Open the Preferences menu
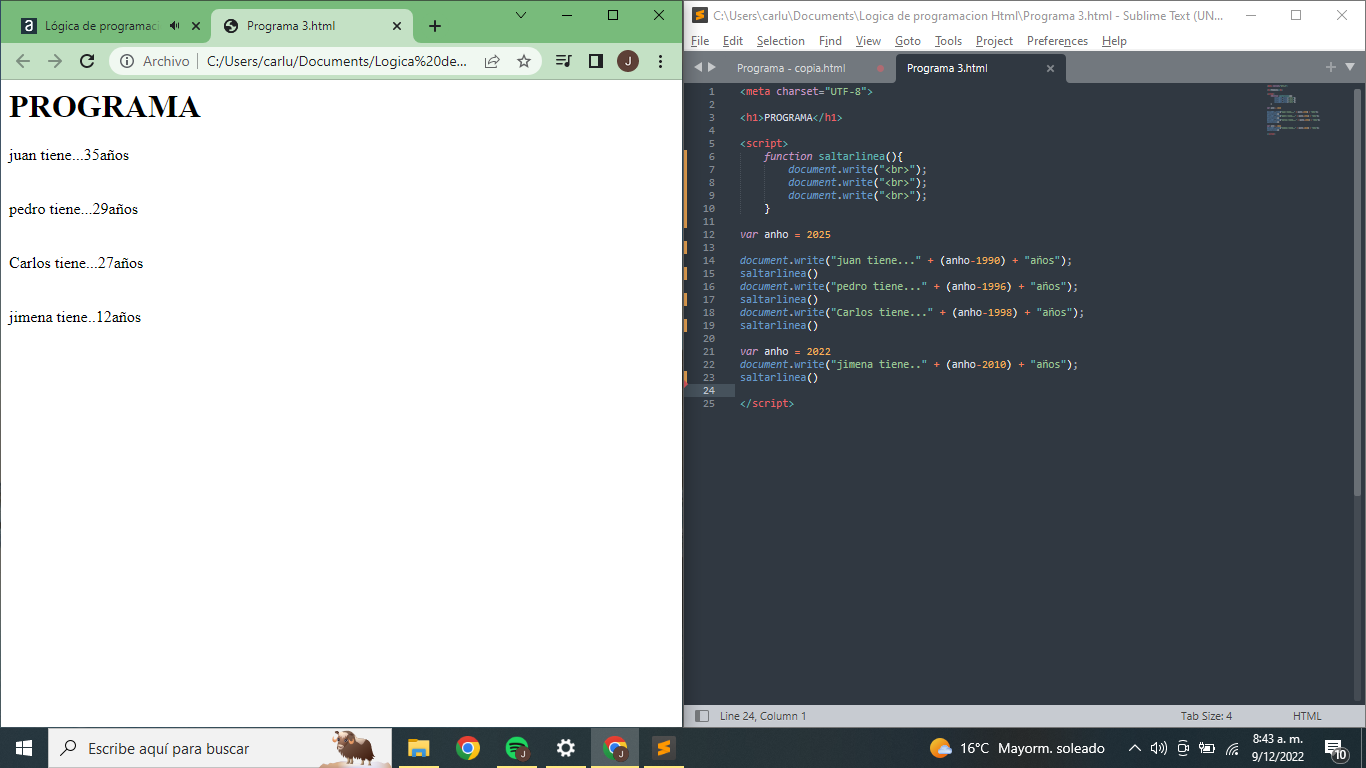Viewport: 1366px width, 768px height. pyautogui.click(x=1057, y=41)
